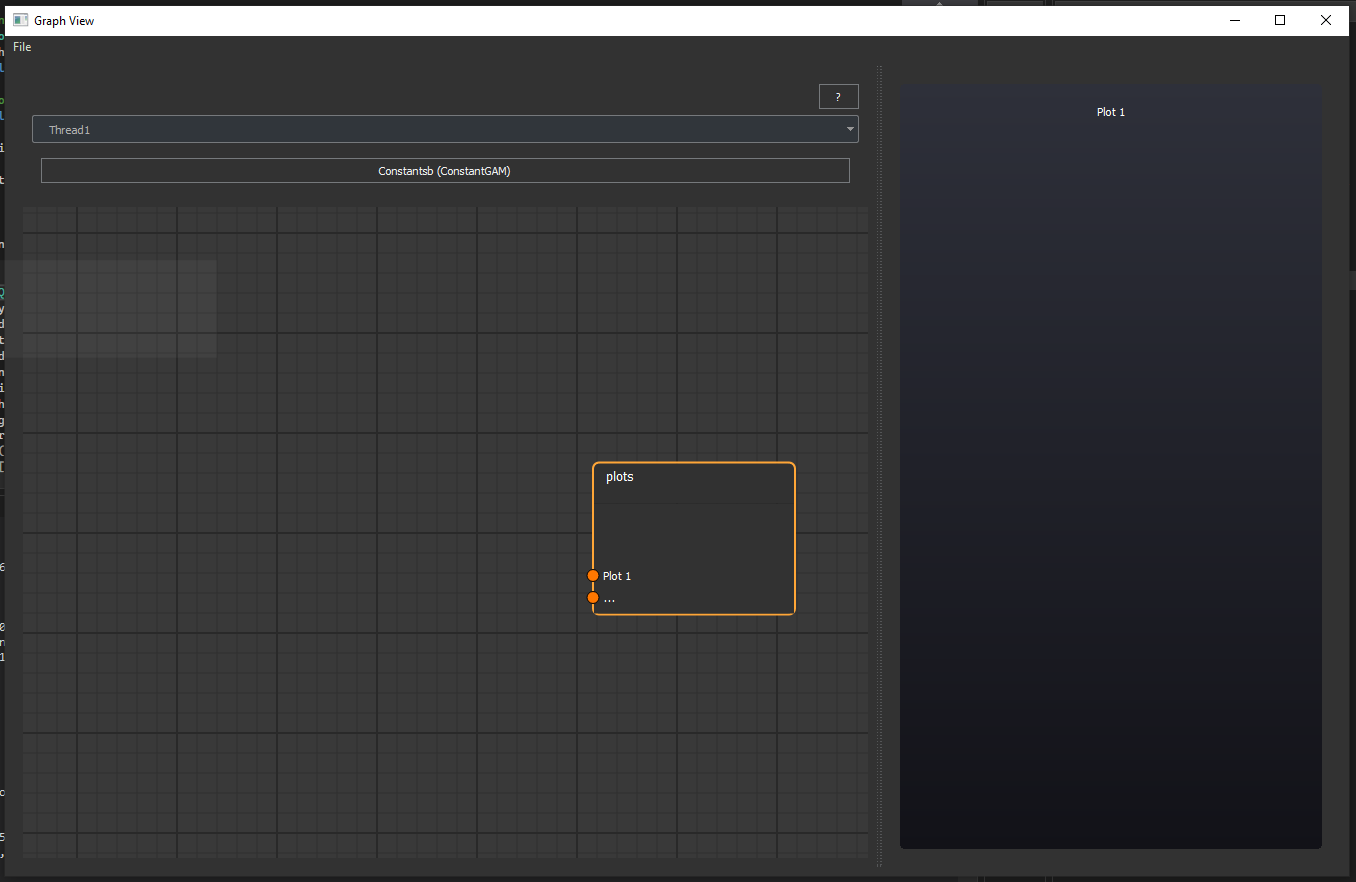Screen dimensions: 1356x882
Task: Click the Graph View window title text
Action: point(64,21)
